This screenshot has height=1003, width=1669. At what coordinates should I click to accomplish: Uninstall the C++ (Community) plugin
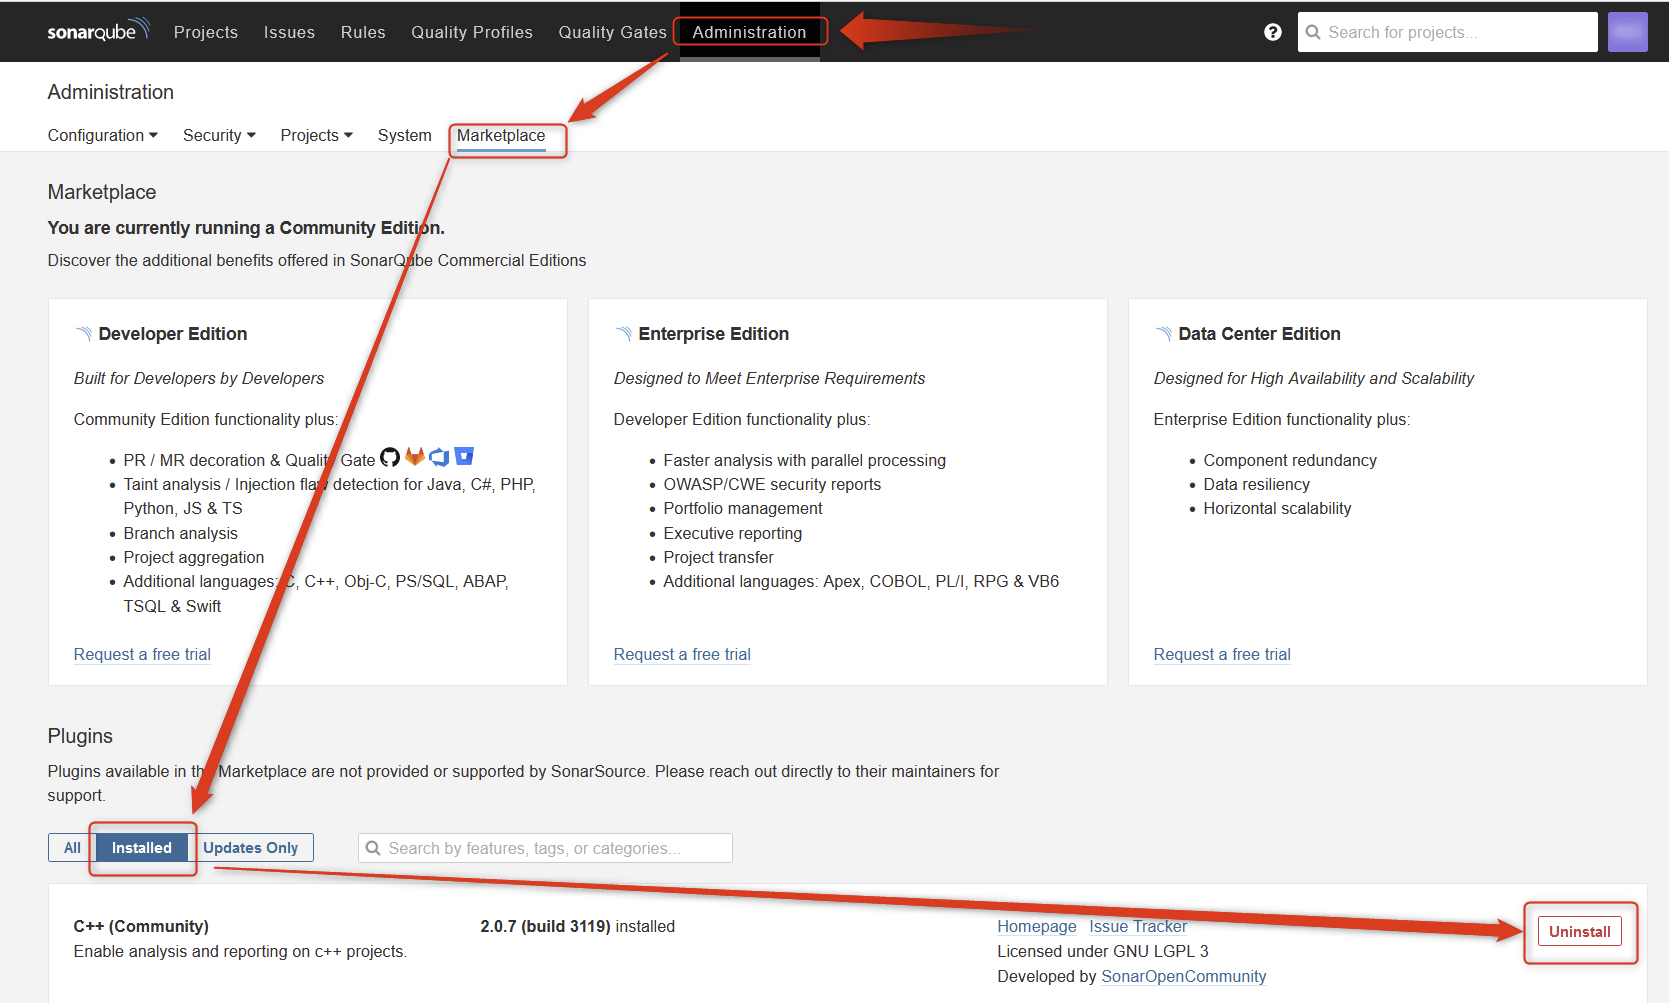point(1580,931)
